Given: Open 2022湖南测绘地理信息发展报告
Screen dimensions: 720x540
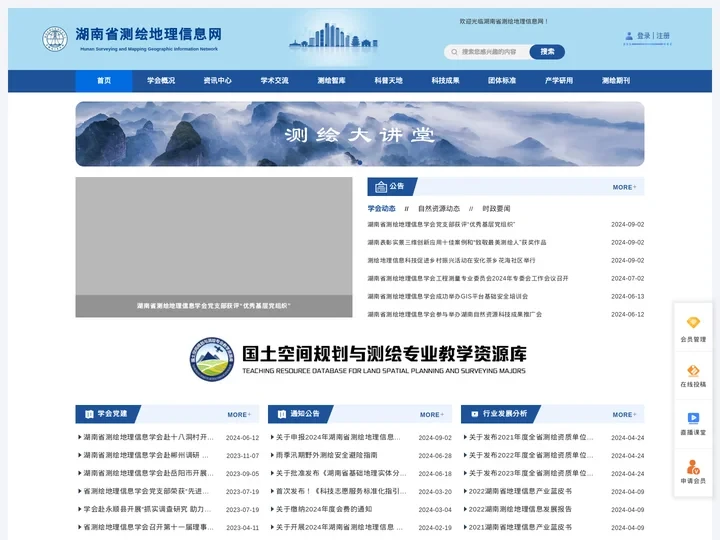Looking at the screenshot, I should coord(518,509).
